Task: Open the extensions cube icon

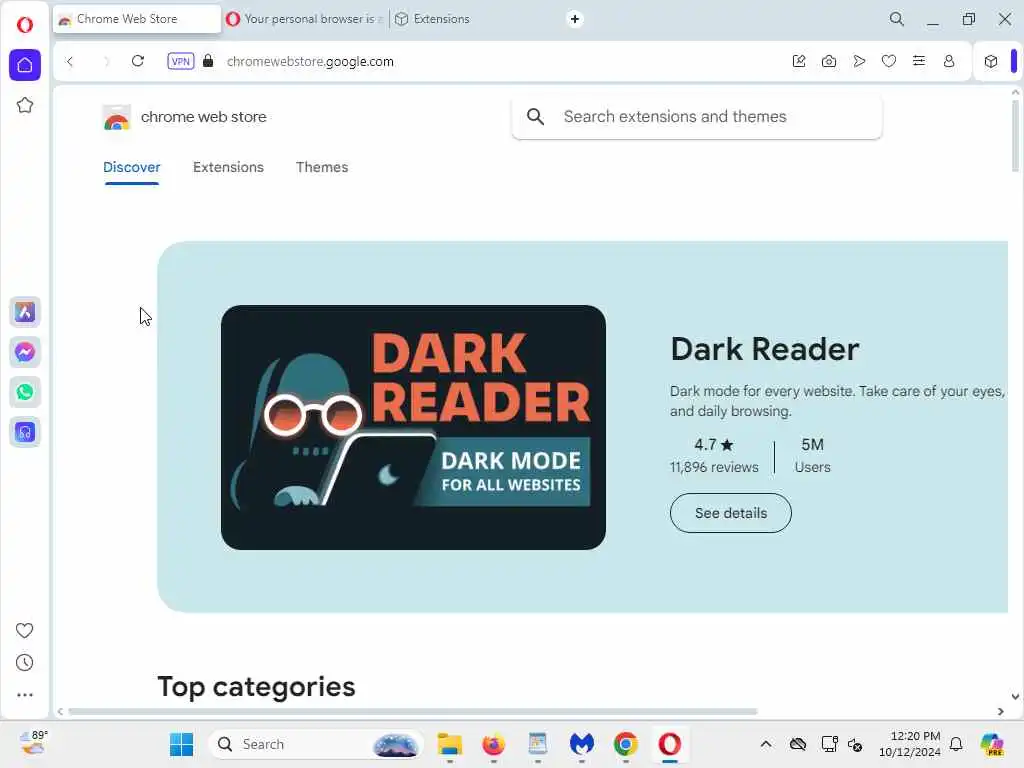Action: (991, 61)
